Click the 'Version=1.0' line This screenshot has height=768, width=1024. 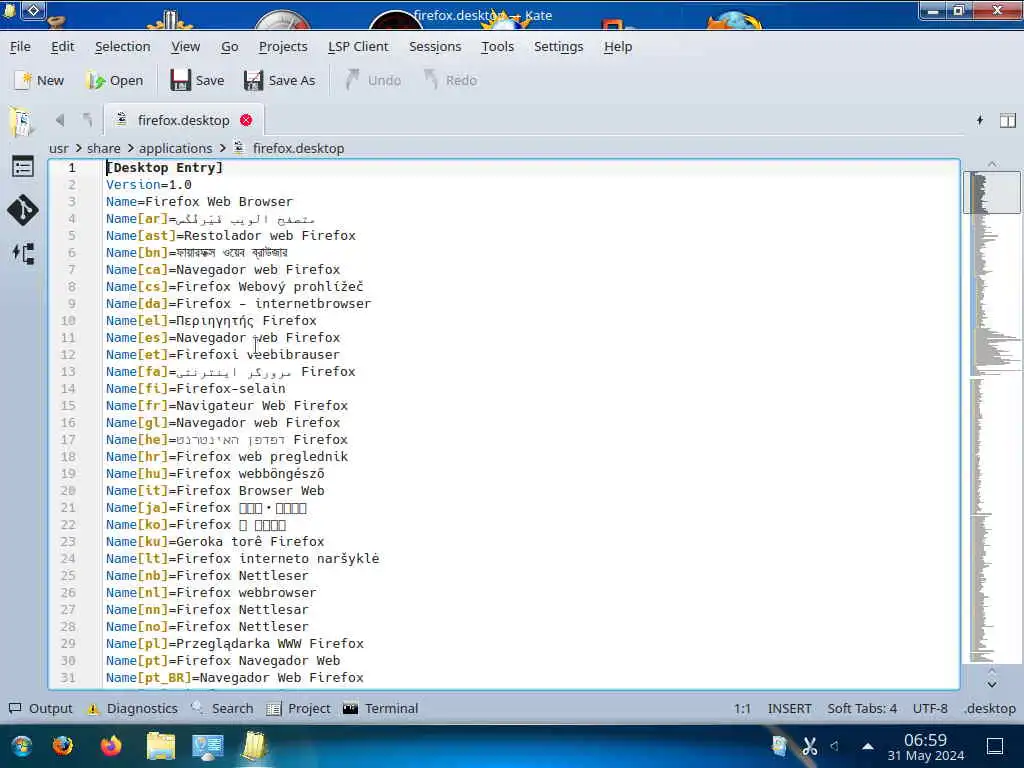tap(149, 185)
